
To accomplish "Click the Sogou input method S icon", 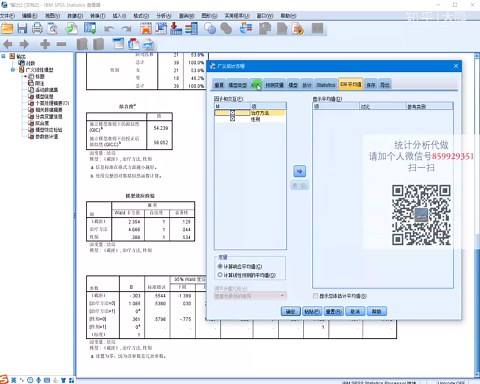I will 4,379.
